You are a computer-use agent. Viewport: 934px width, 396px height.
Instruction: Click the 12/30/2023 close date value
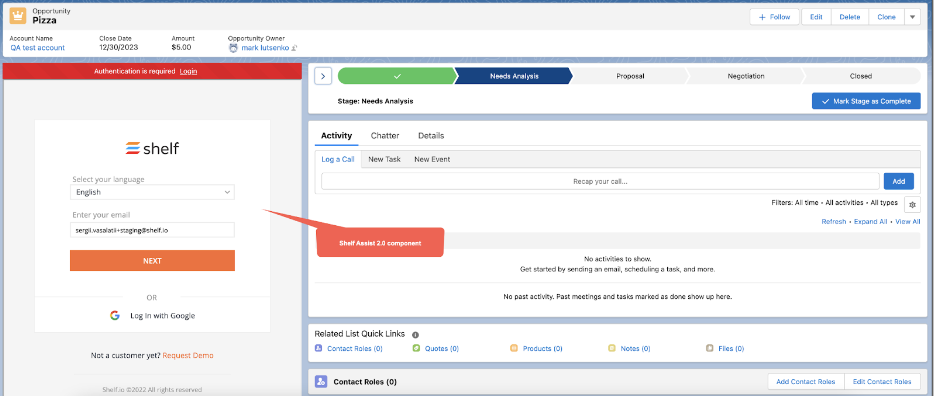pos(119,48)
